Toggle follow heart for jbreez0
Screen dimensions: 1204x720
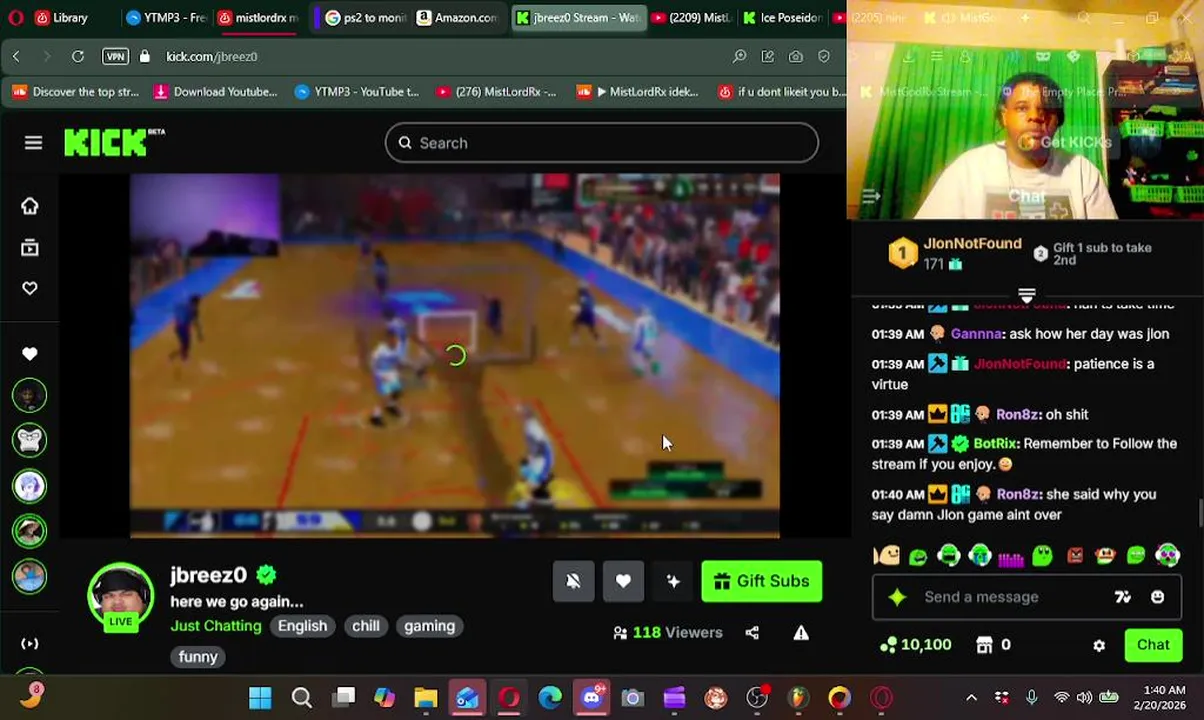[623, 581]
